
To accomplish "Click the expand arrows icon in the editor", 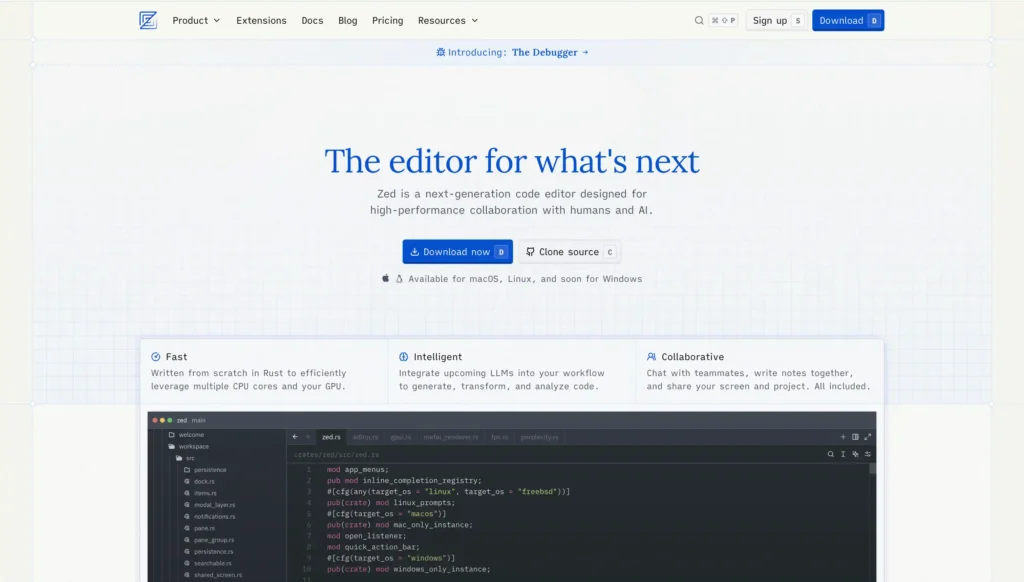I will pyautogui.click(x=868, y=437).
